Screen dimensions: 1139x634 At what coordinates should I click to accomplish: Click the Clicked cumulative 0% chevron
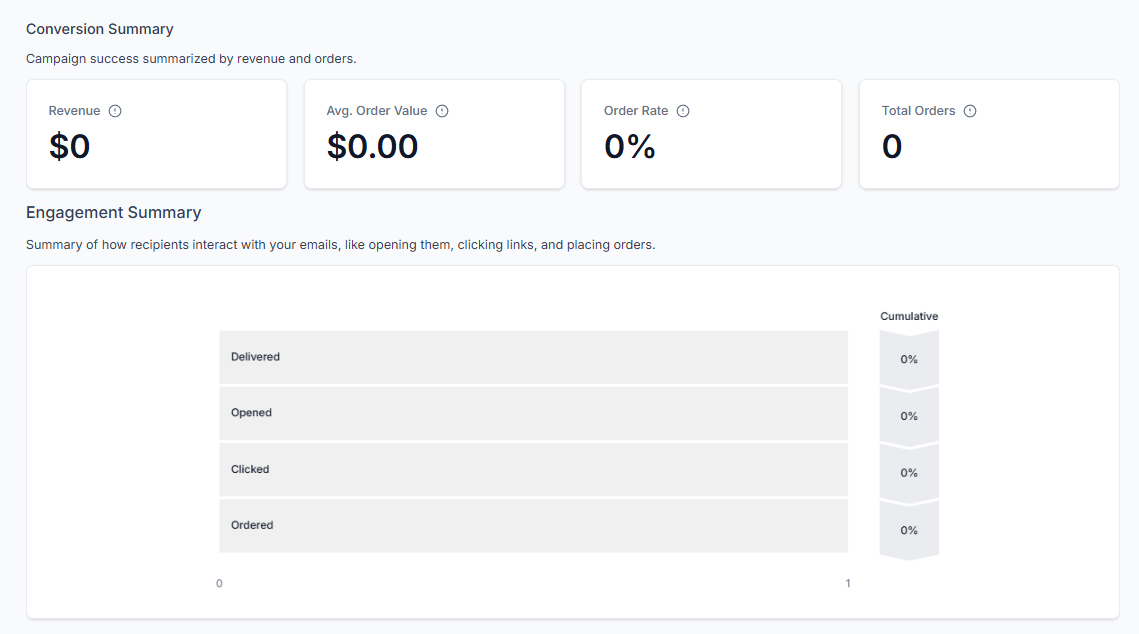coord(909,473)
